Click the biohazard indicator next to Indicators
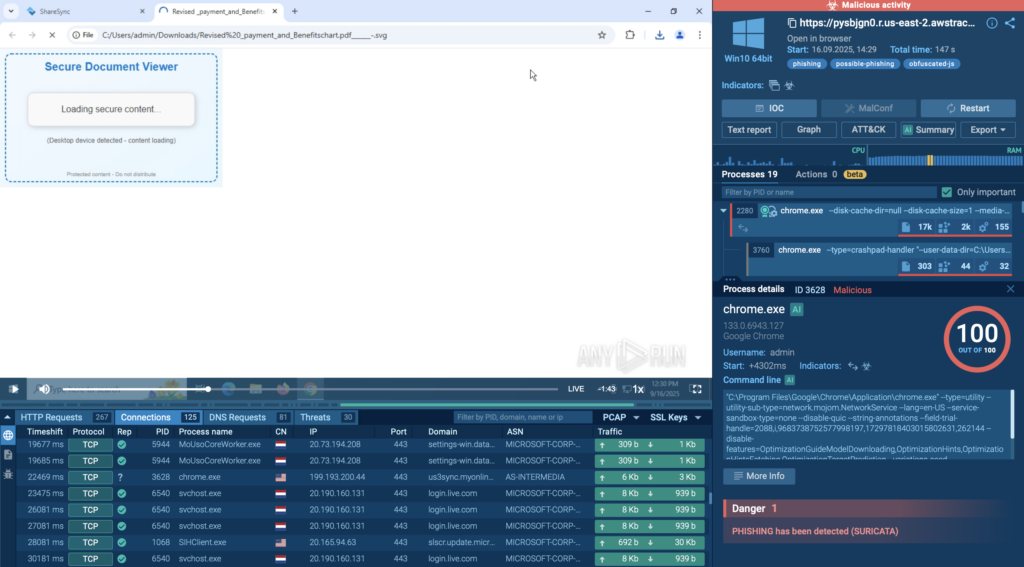The width and height of the screenshot is (1024, 567). point(789,86)
